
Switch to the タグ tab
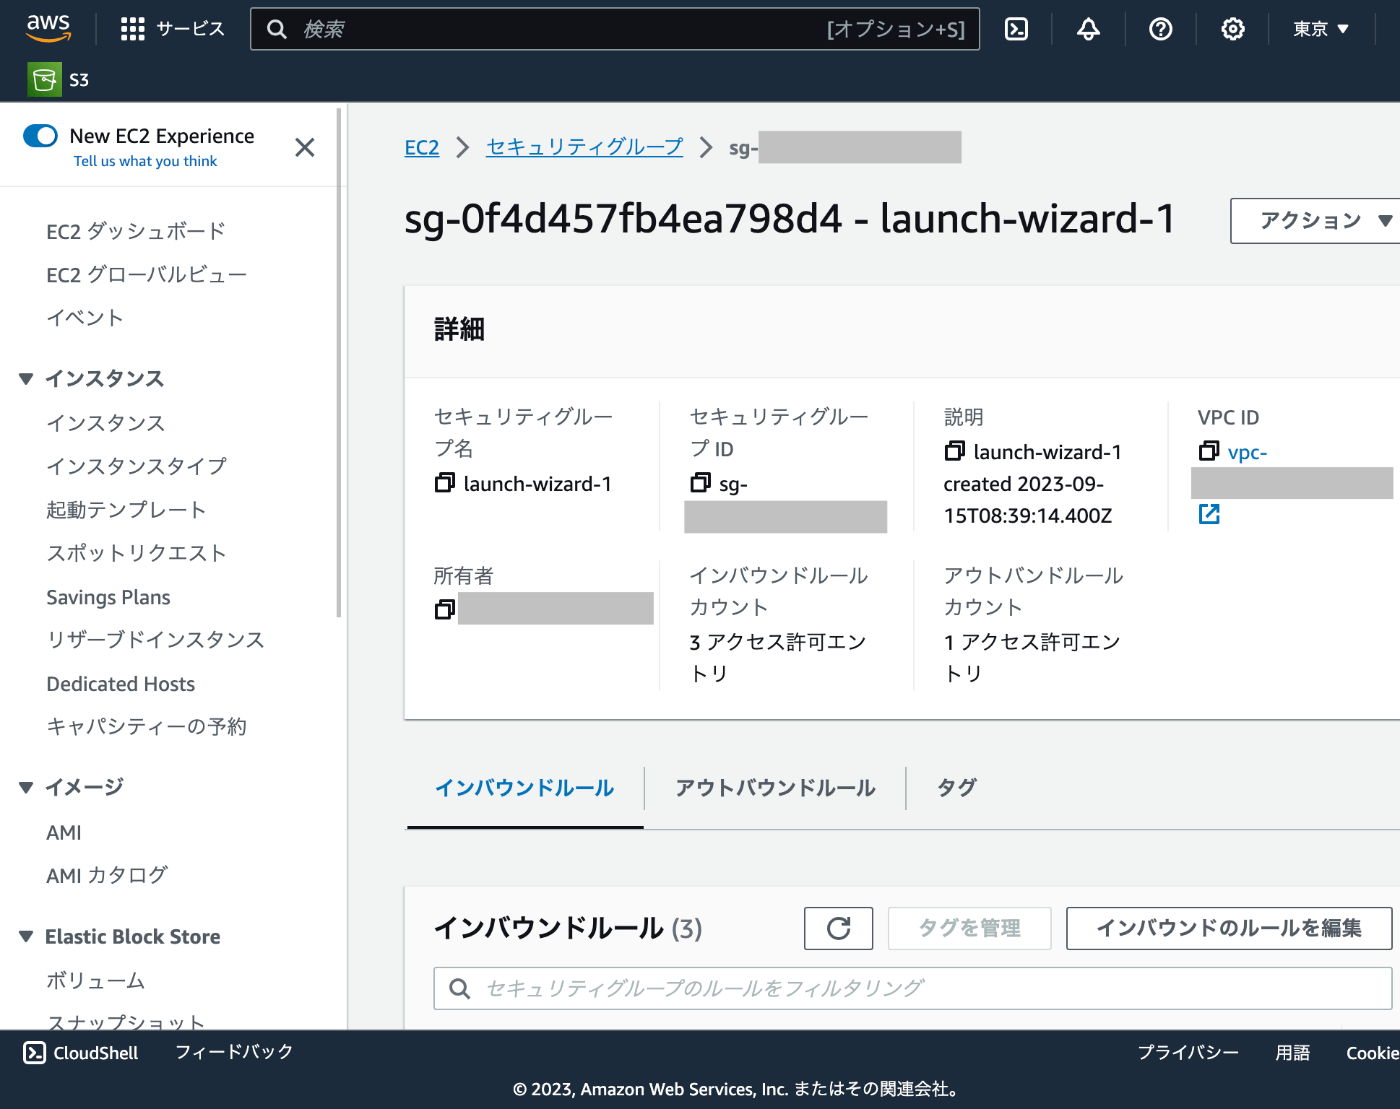click(956, 788)
